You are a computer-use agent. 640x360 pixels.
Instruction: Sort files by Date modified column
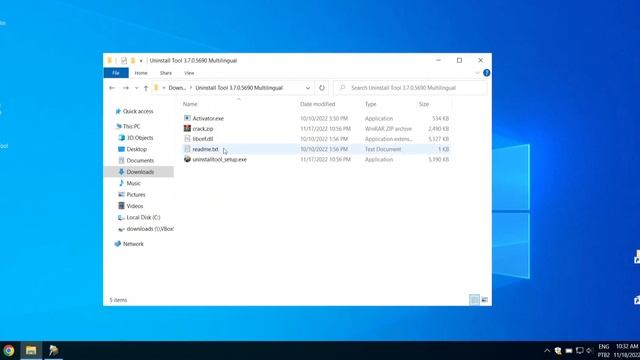(x=318, y=104)
